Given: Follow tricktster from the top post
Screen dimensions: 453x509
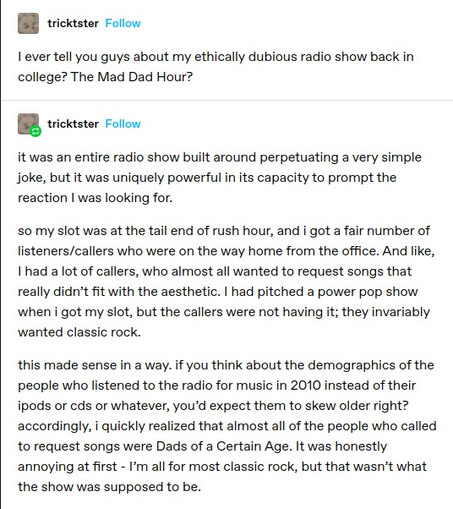Looking at the screenshot, I should click(x=123, y=23).
